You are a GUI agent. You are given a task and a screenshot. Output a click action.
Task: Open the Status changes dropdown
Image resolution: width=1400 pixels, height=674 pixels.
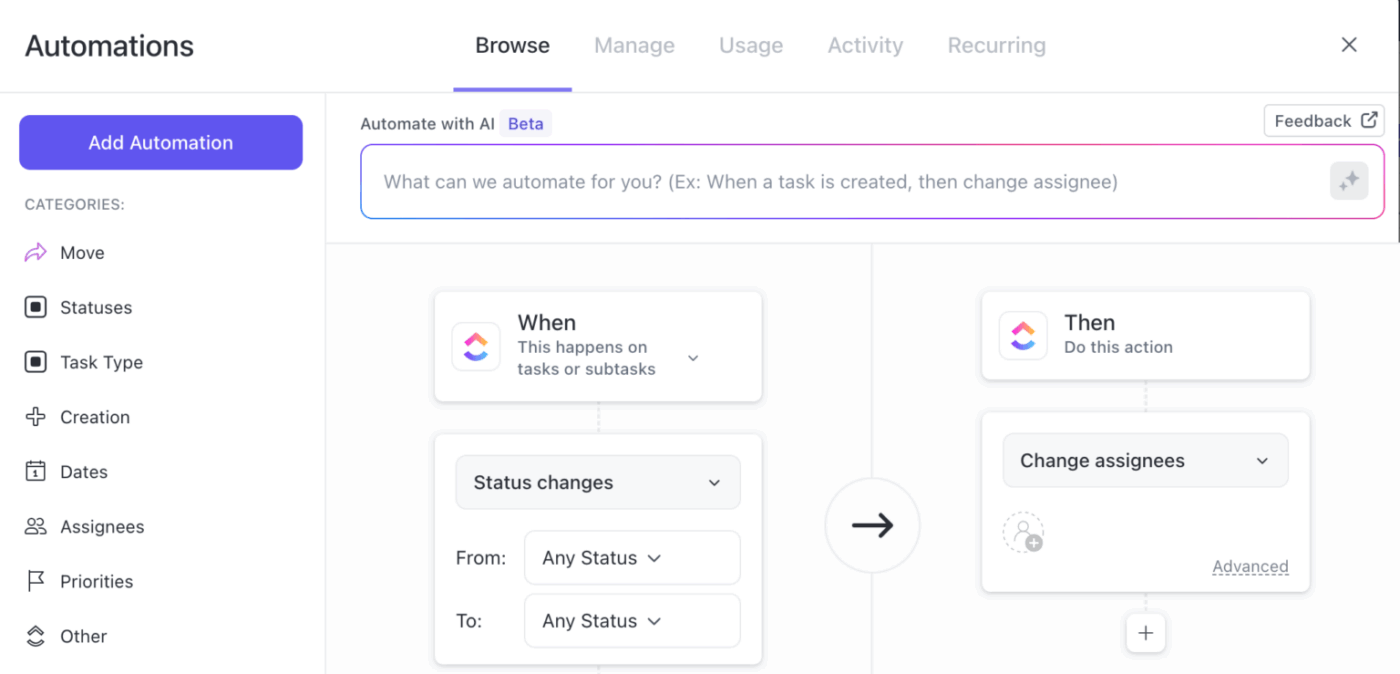(597, 482)
